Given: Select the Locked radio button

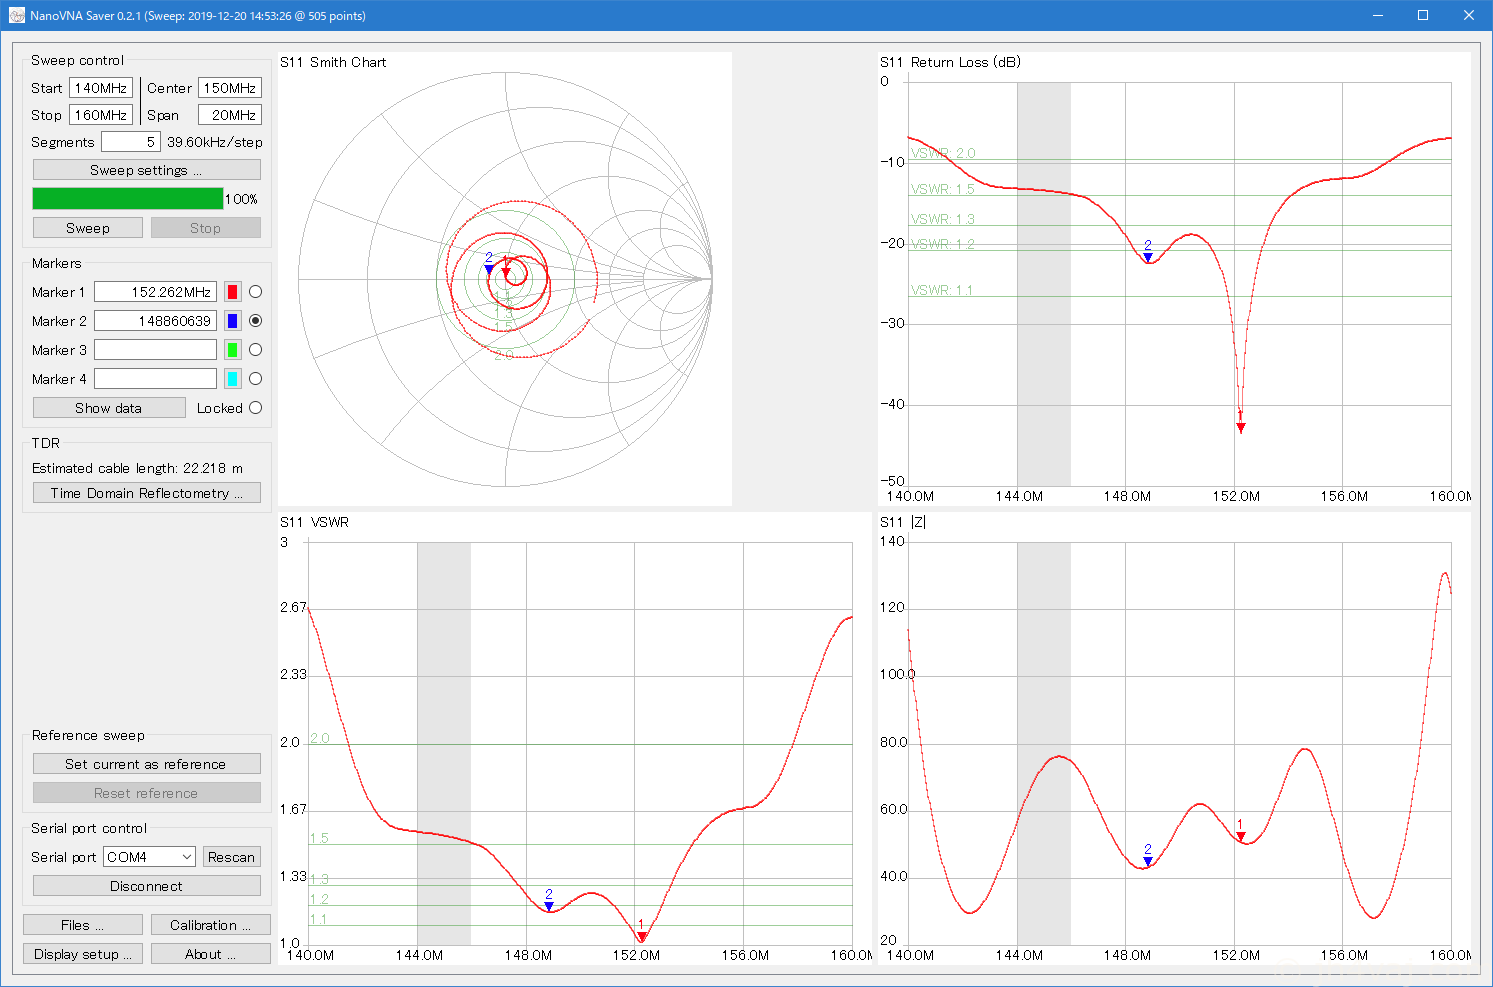Looking at the screenshot, I should (256, 408).
